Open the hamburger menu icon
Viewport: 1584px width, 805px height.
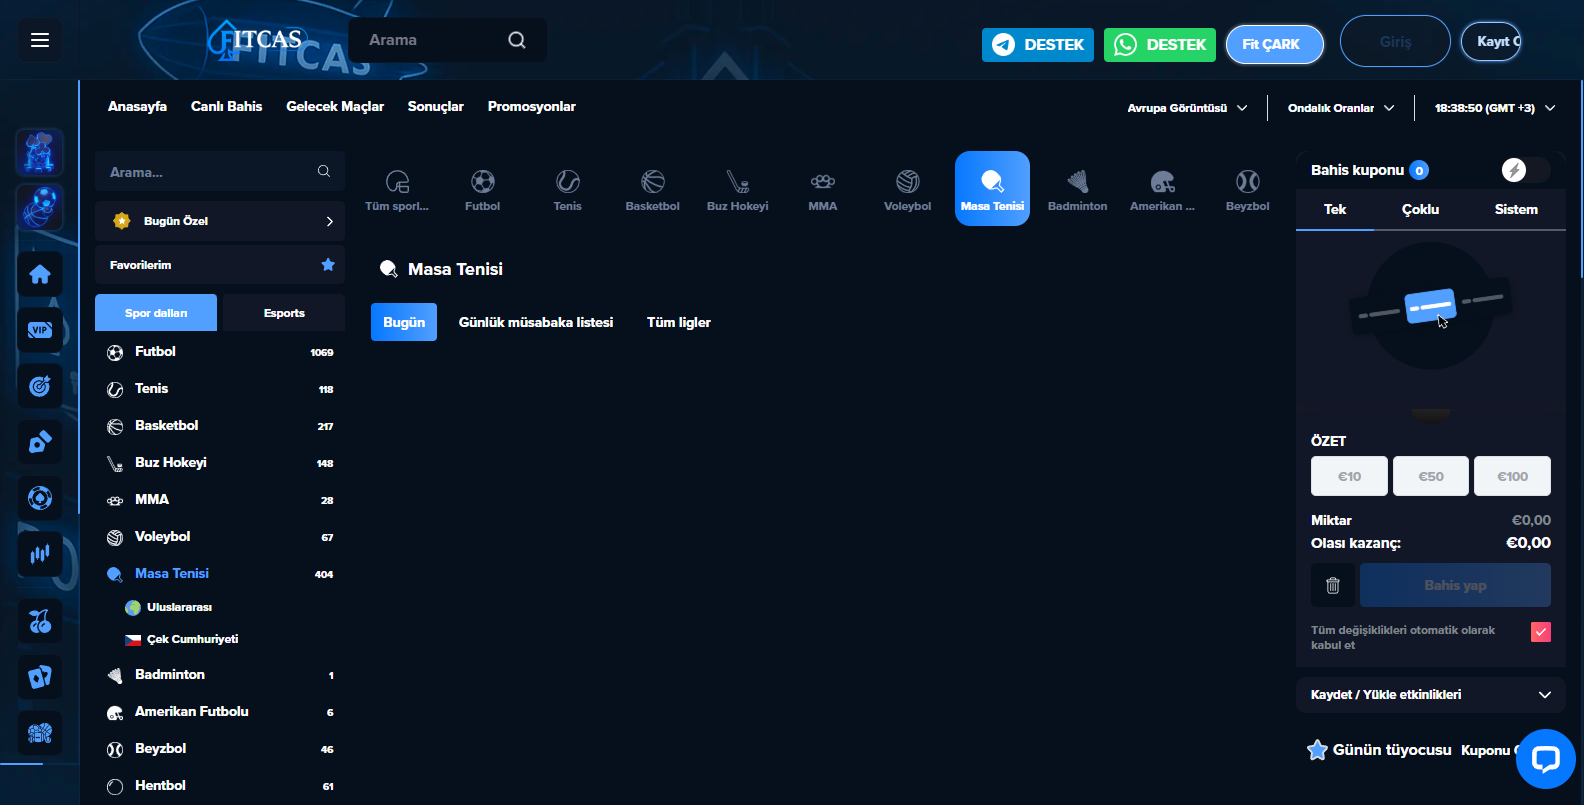[40, 40]
